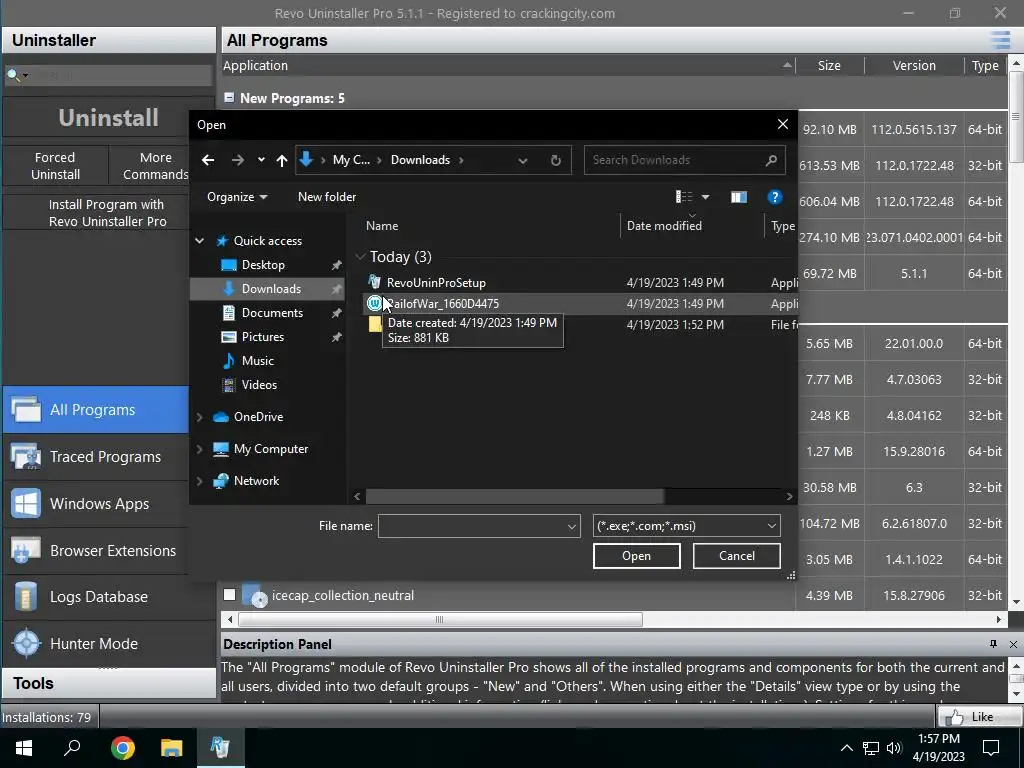Open the volume control in tray
Image resolution: width=1024 pixels, height=768 pixels.
[894, 748]
